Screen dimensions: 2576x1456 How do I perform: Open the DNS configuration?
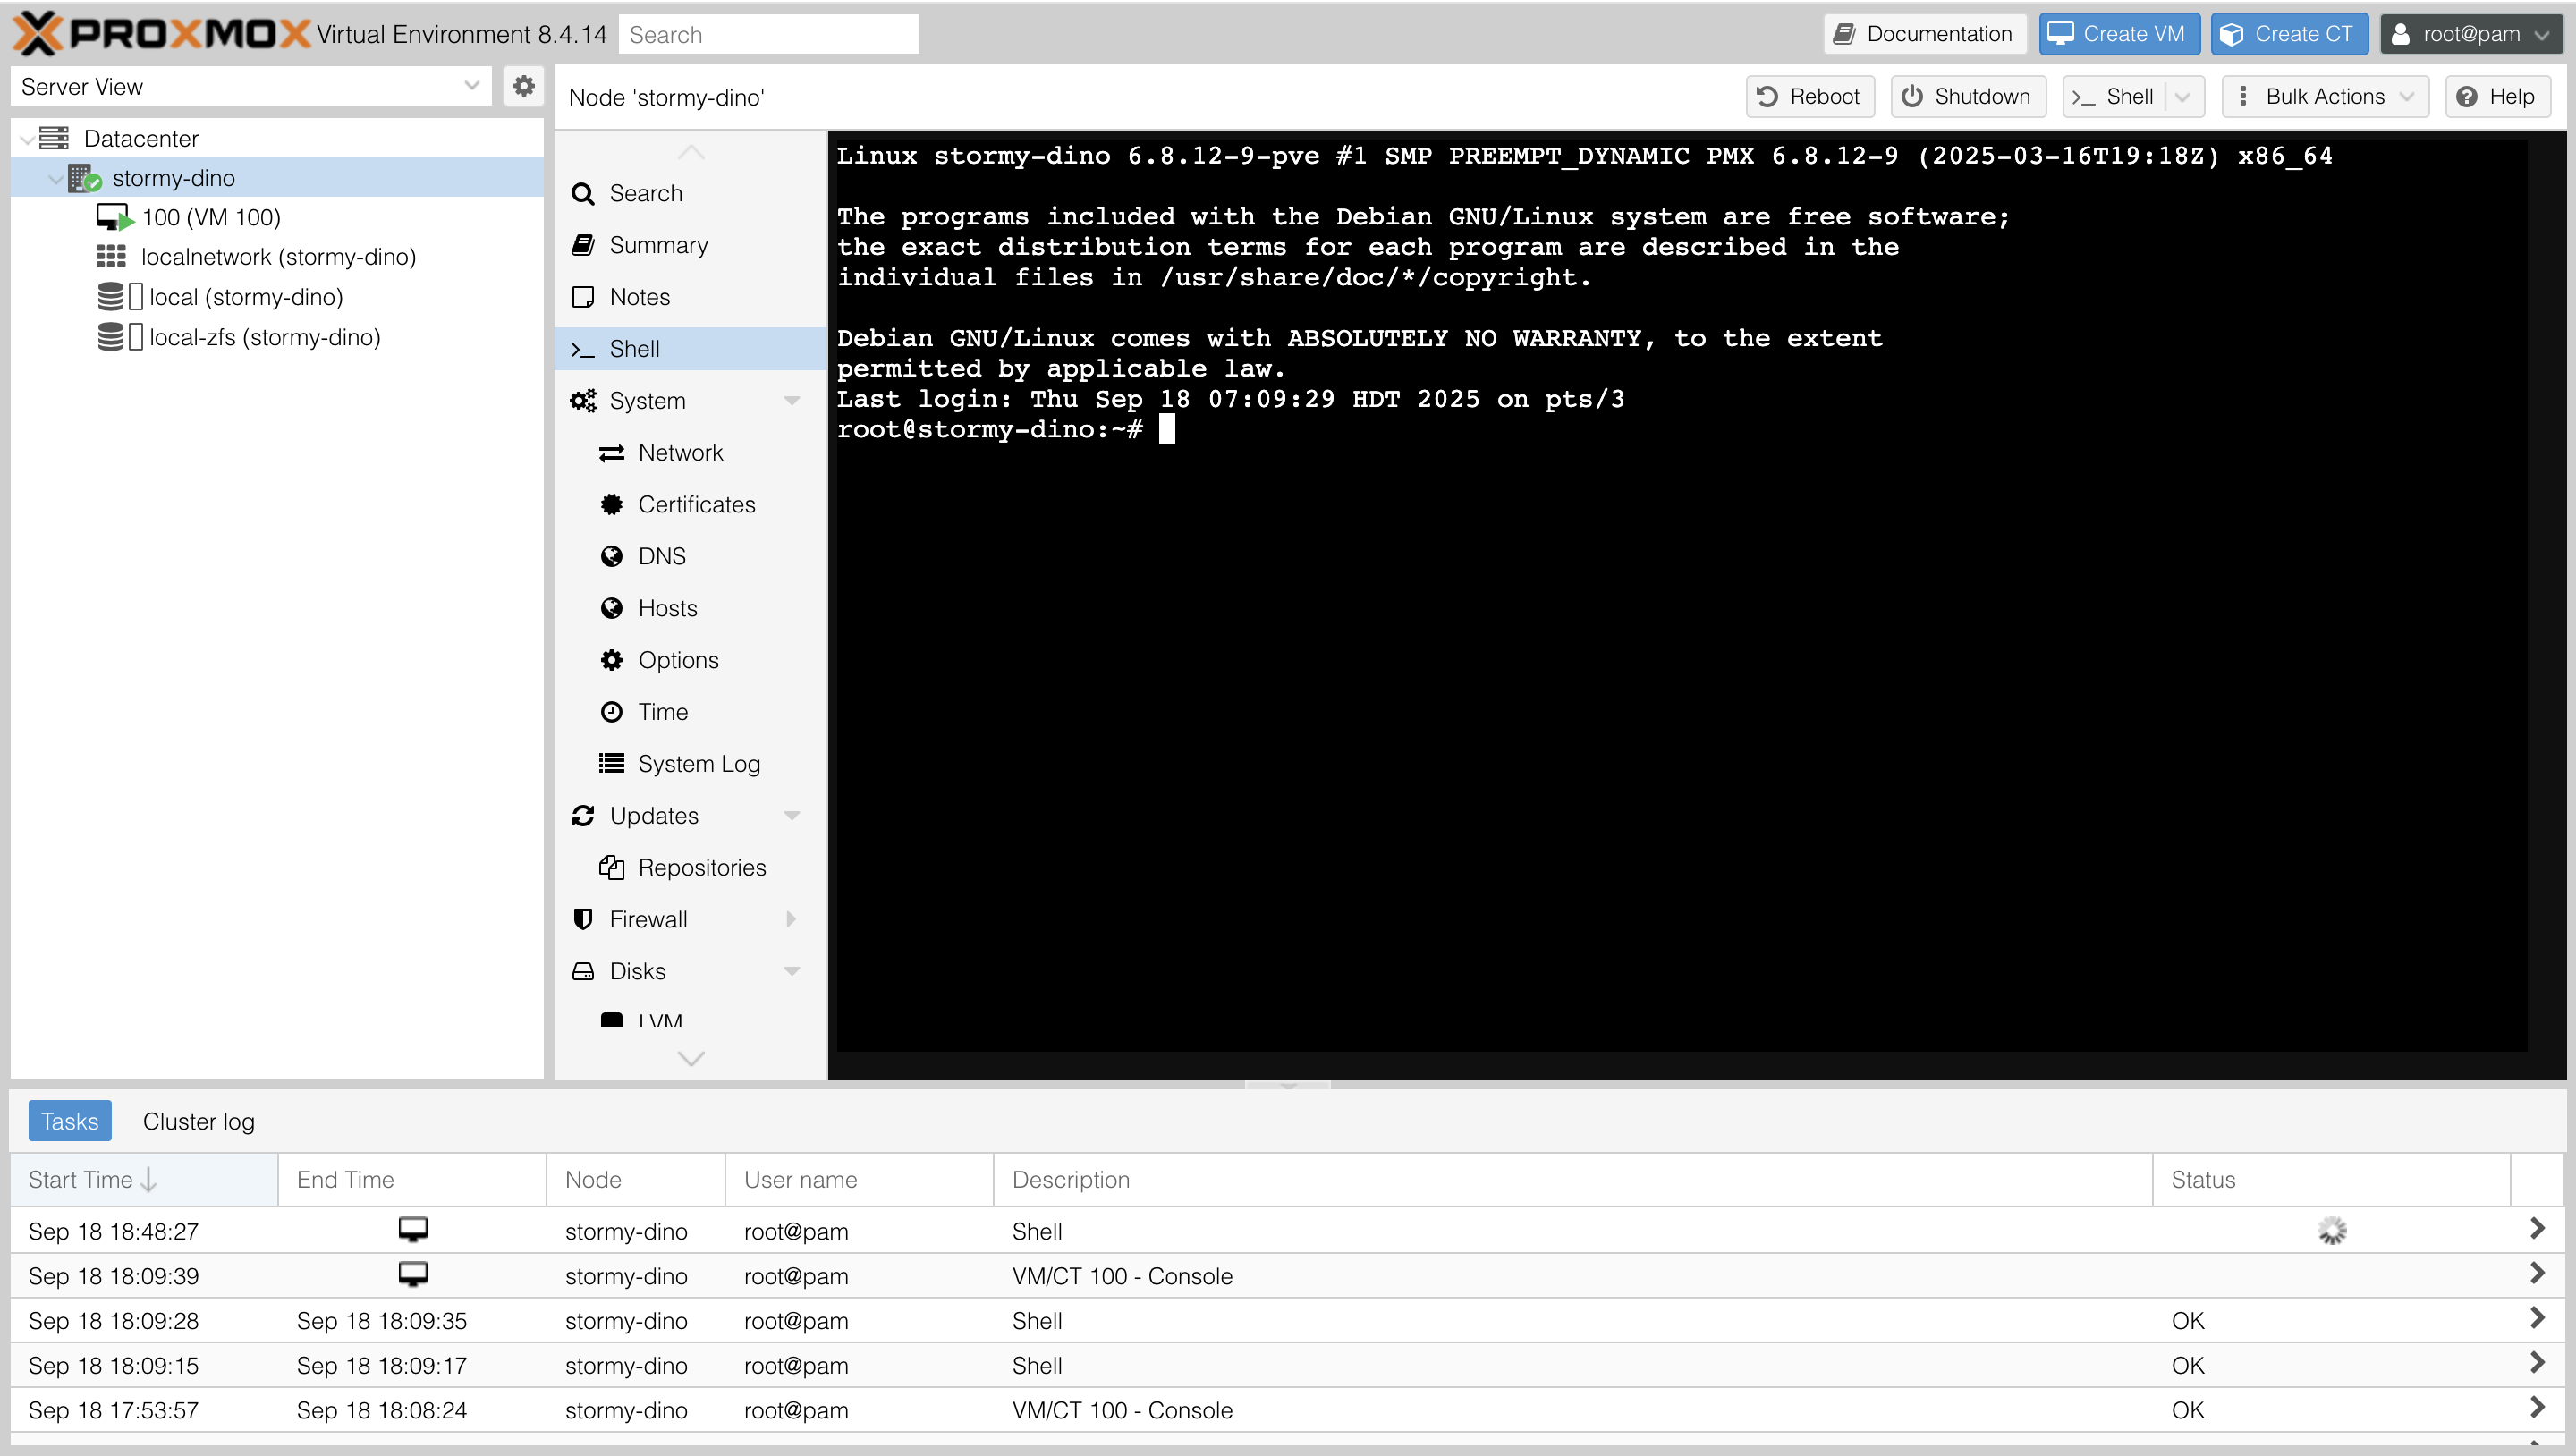coord(662,555)
